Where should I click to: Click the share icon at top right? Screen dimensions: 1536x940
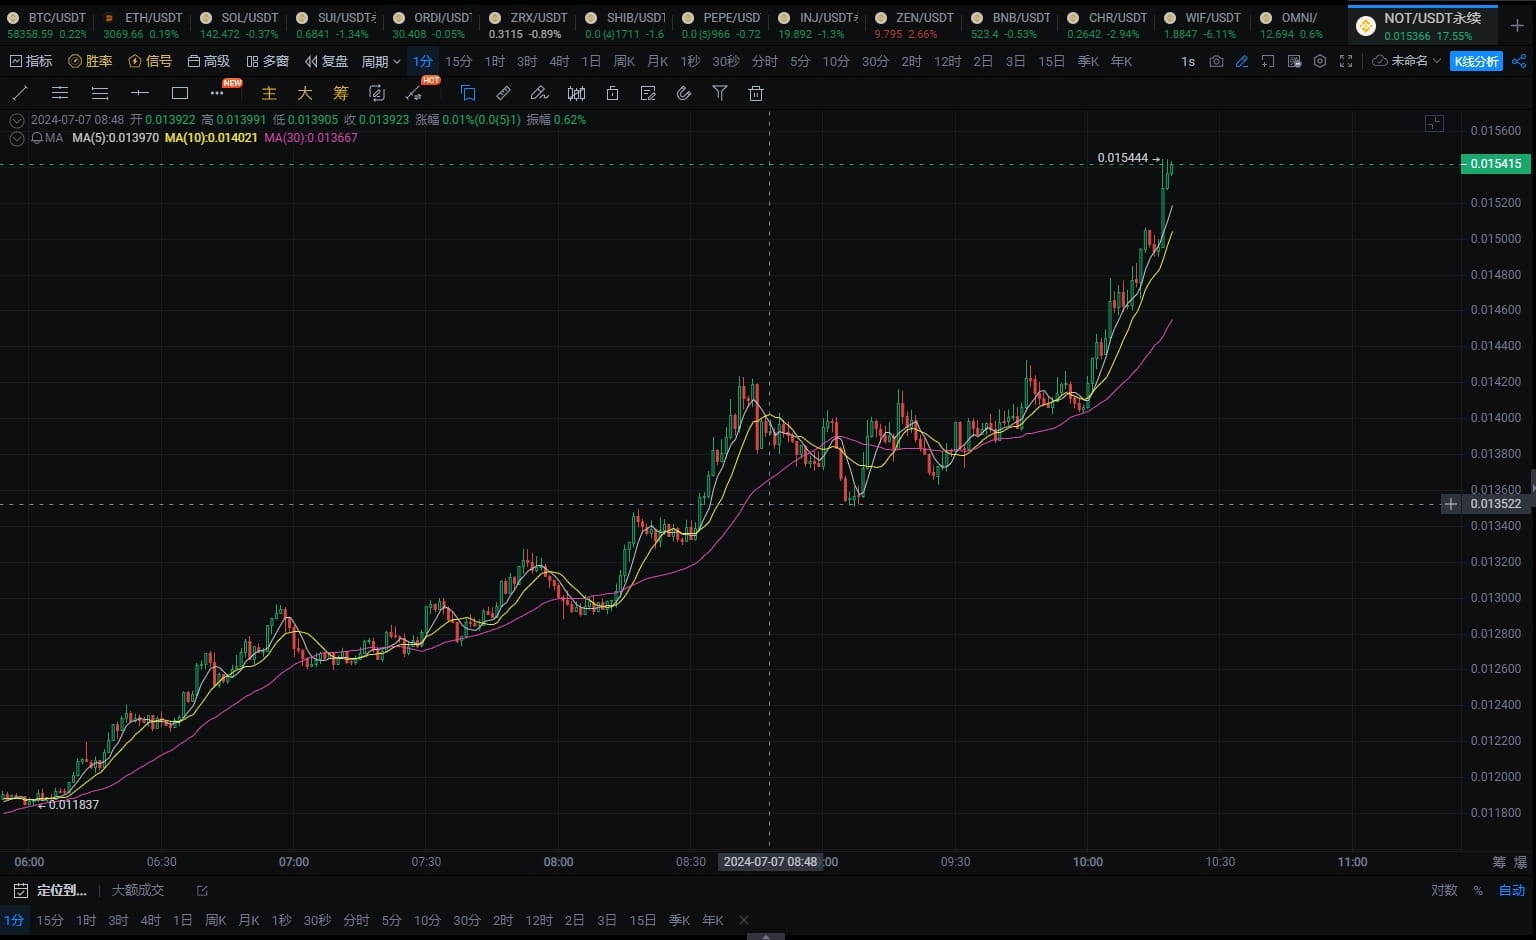(x=1519, y=61)
